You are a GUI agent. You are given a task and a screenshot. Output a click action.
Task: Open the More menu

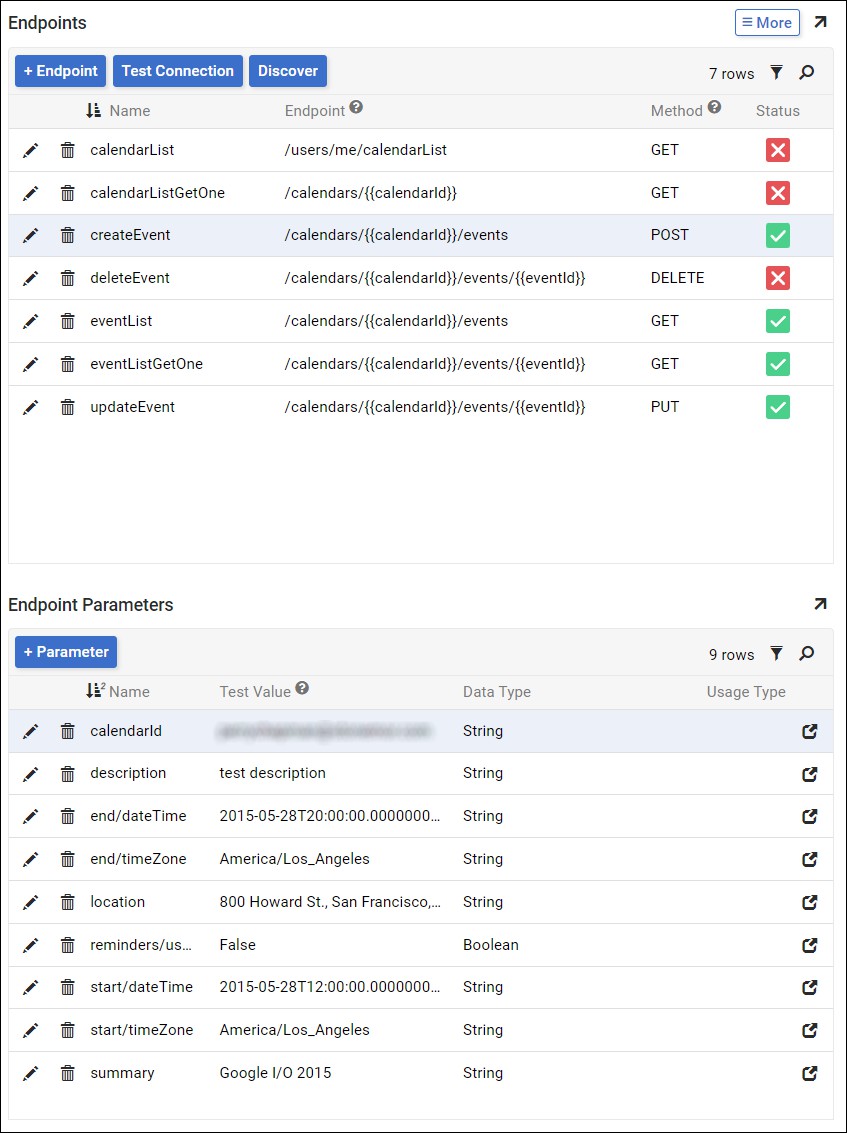[x=766, y=22]
